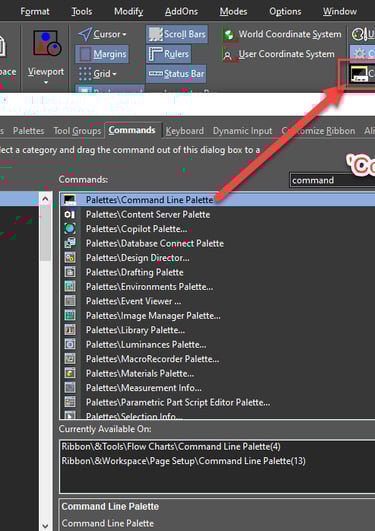Click the Command Line Palette icon in list
The height and width of the screenshot is (531, 375).
click(x=70, y=200)
